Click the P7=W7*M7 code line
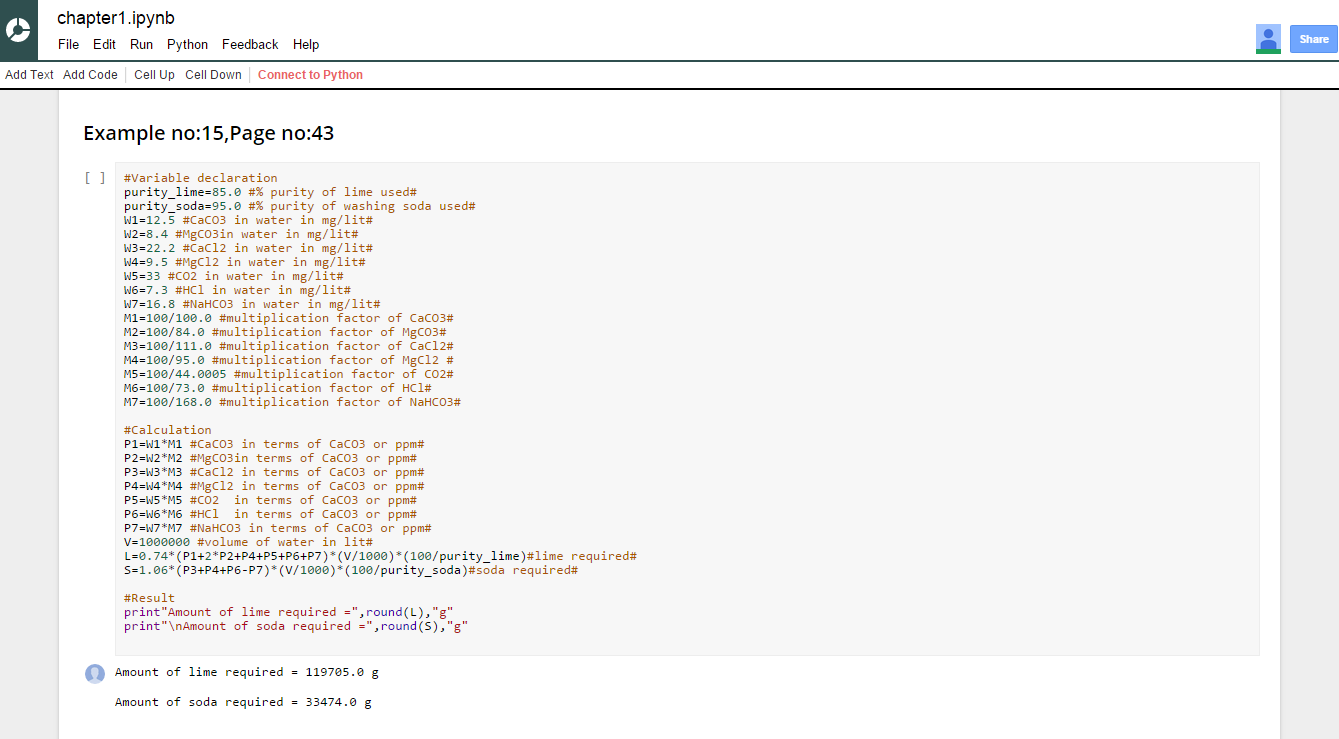This screenshot has height=739, width=1339. pos(278,528)
